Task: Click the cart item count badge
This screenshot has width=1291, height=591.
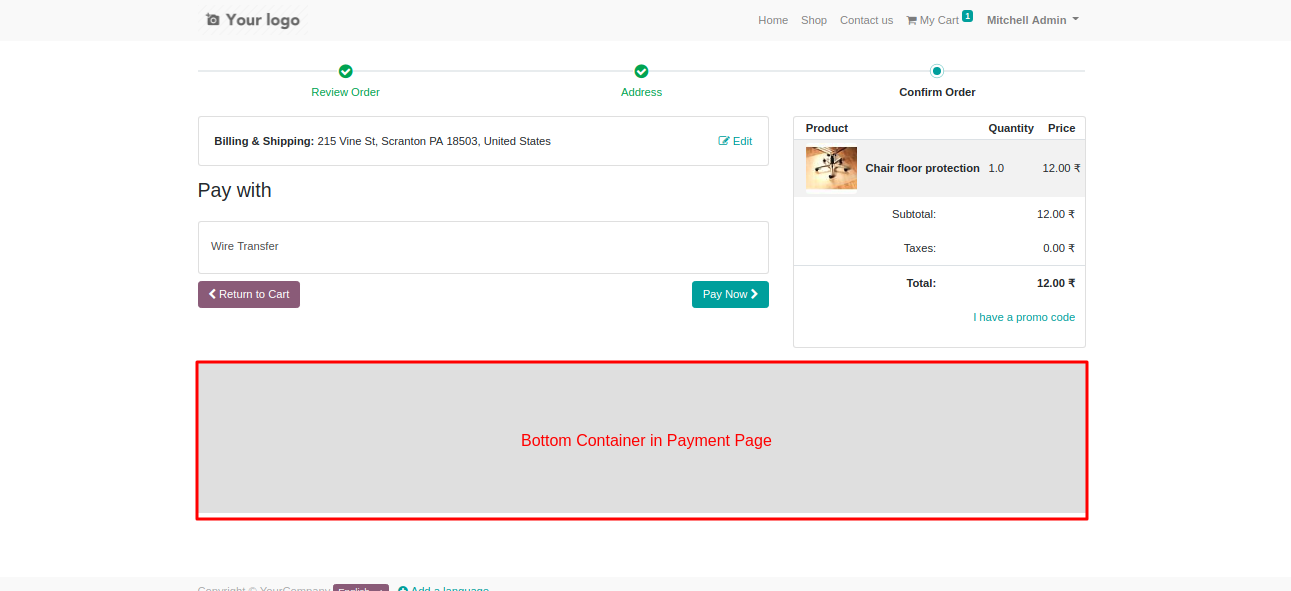Action: pos(967,16)
